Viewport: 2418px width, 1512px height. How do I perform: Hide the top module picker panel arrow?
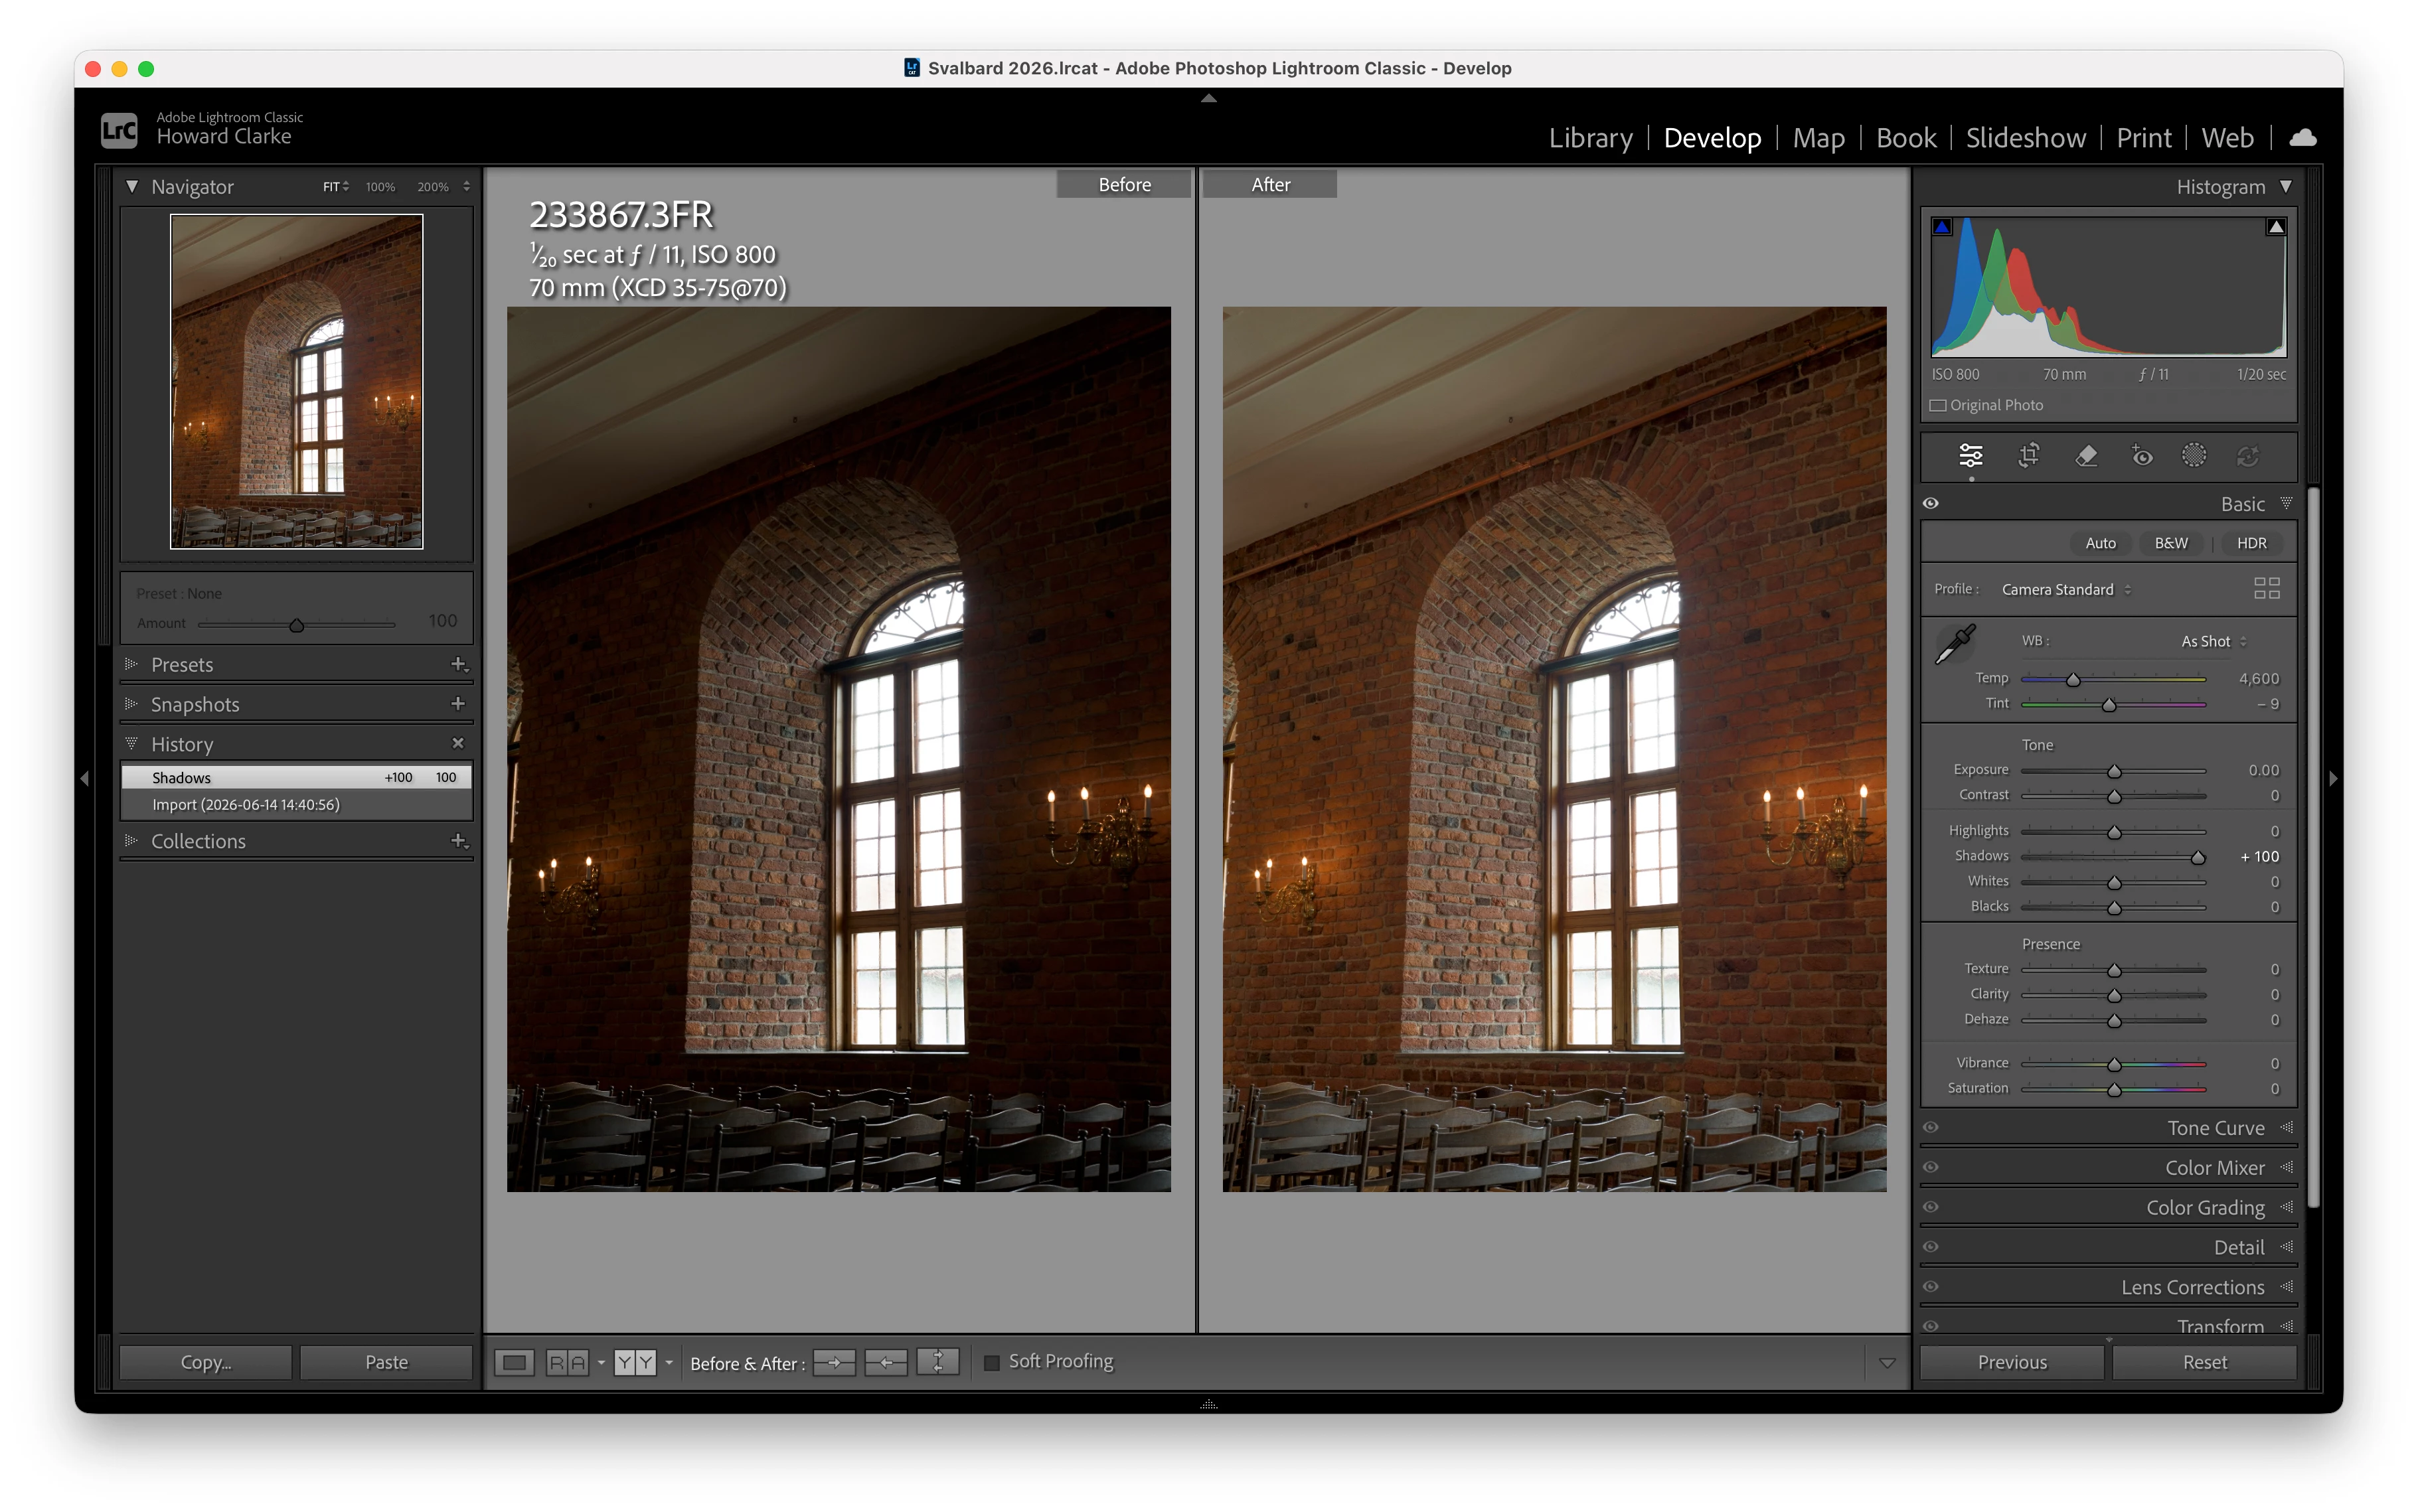[1209, 98]
